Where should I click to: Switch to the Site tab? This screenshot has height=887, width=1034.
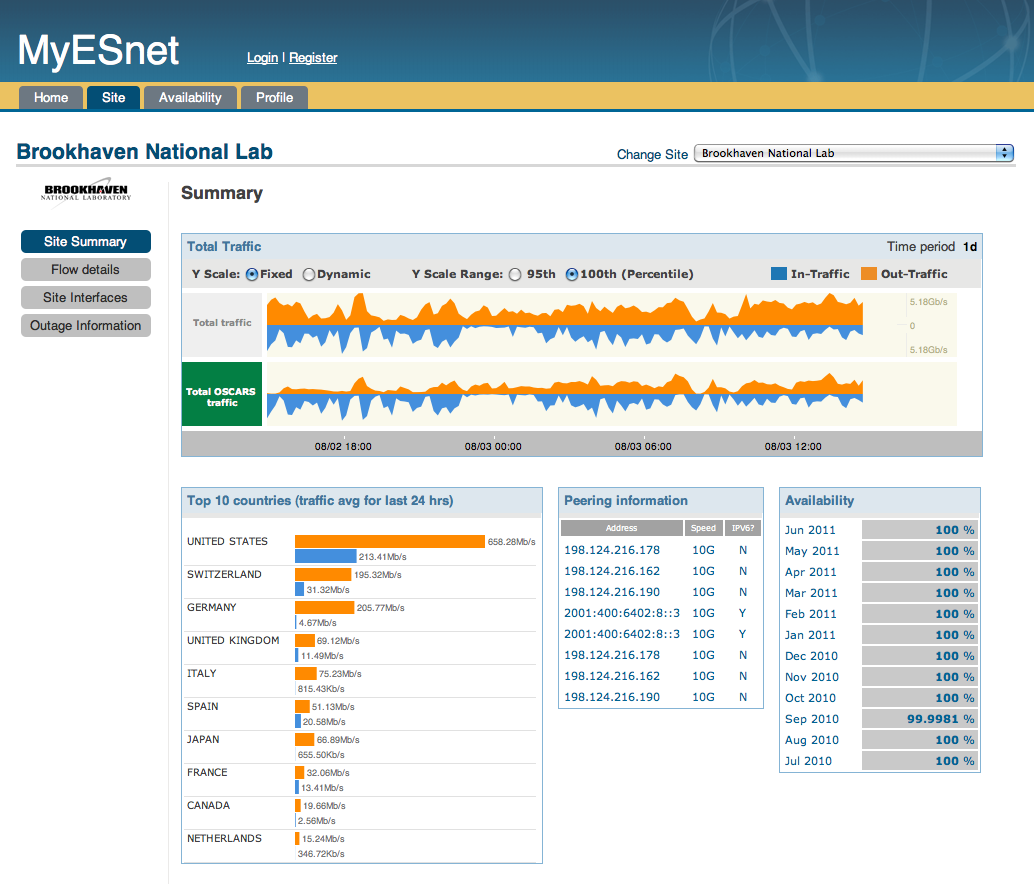[x=113, y=98]
